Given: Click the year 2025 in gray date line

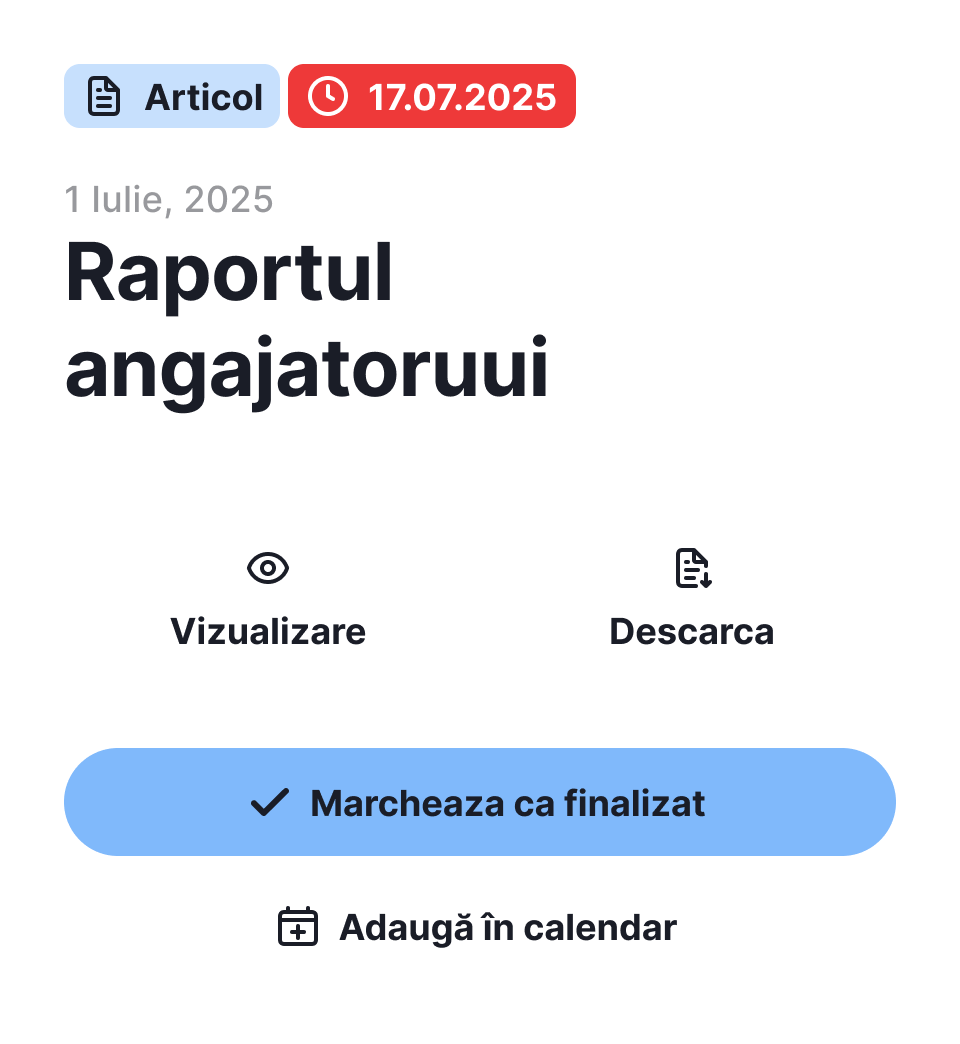Looking at the screenshot, I should tap(229, 200).
